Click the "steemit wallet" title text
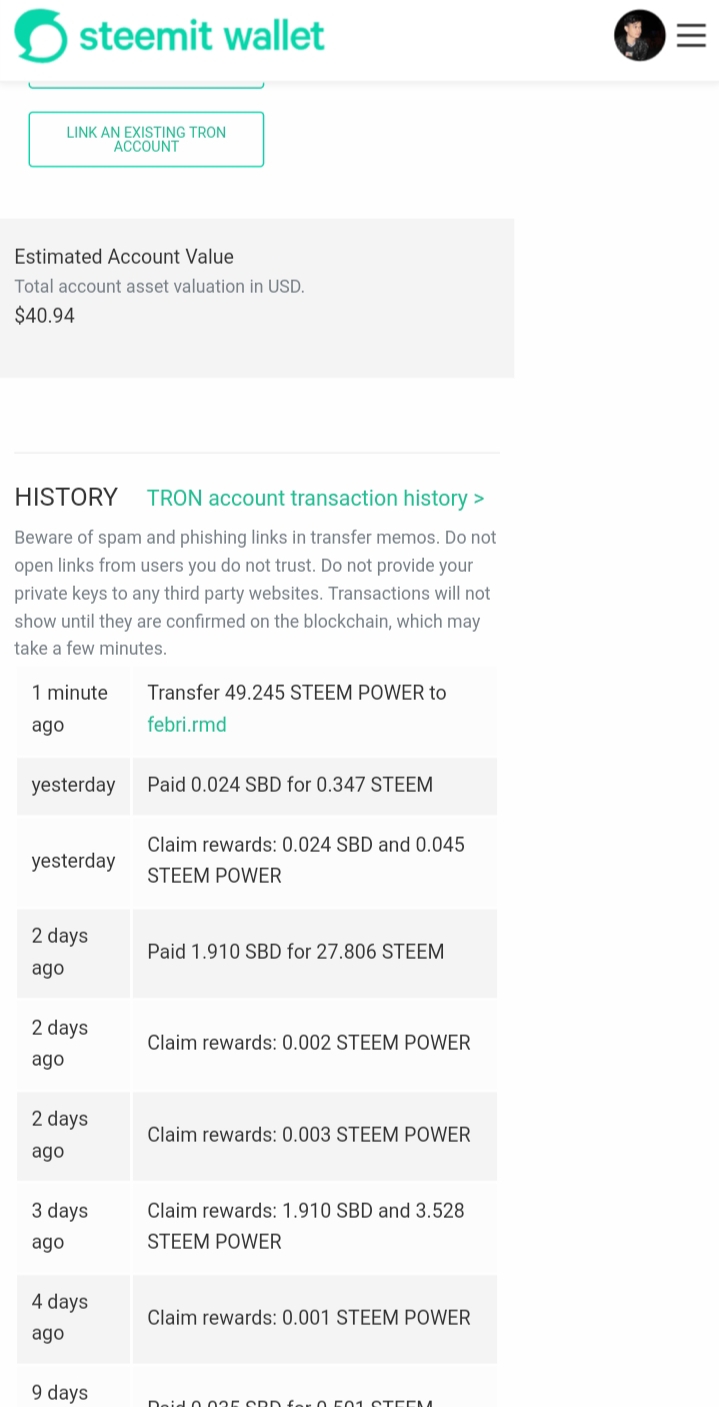719x1407 pixels. [x=202, y=37]
